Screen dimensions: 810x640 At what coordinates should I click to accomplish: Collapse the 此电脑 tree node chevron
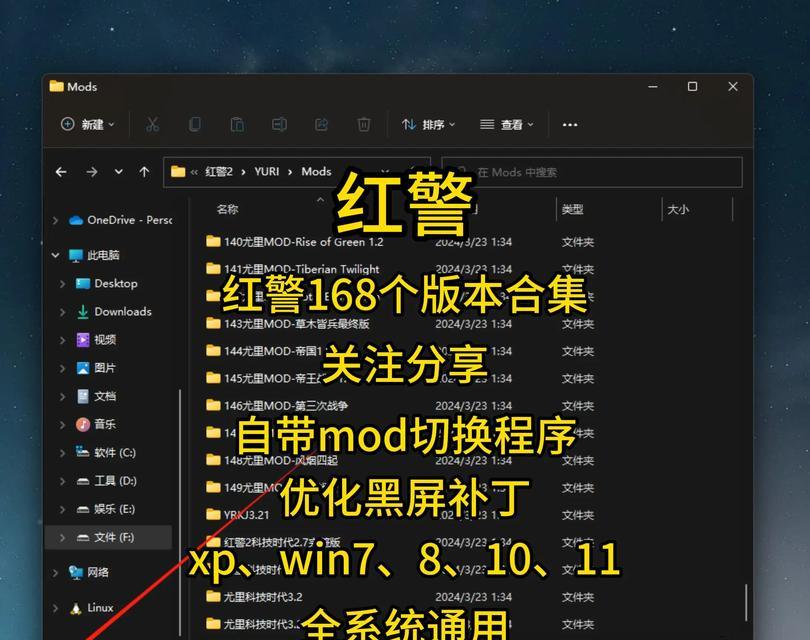tap(55, 255)
